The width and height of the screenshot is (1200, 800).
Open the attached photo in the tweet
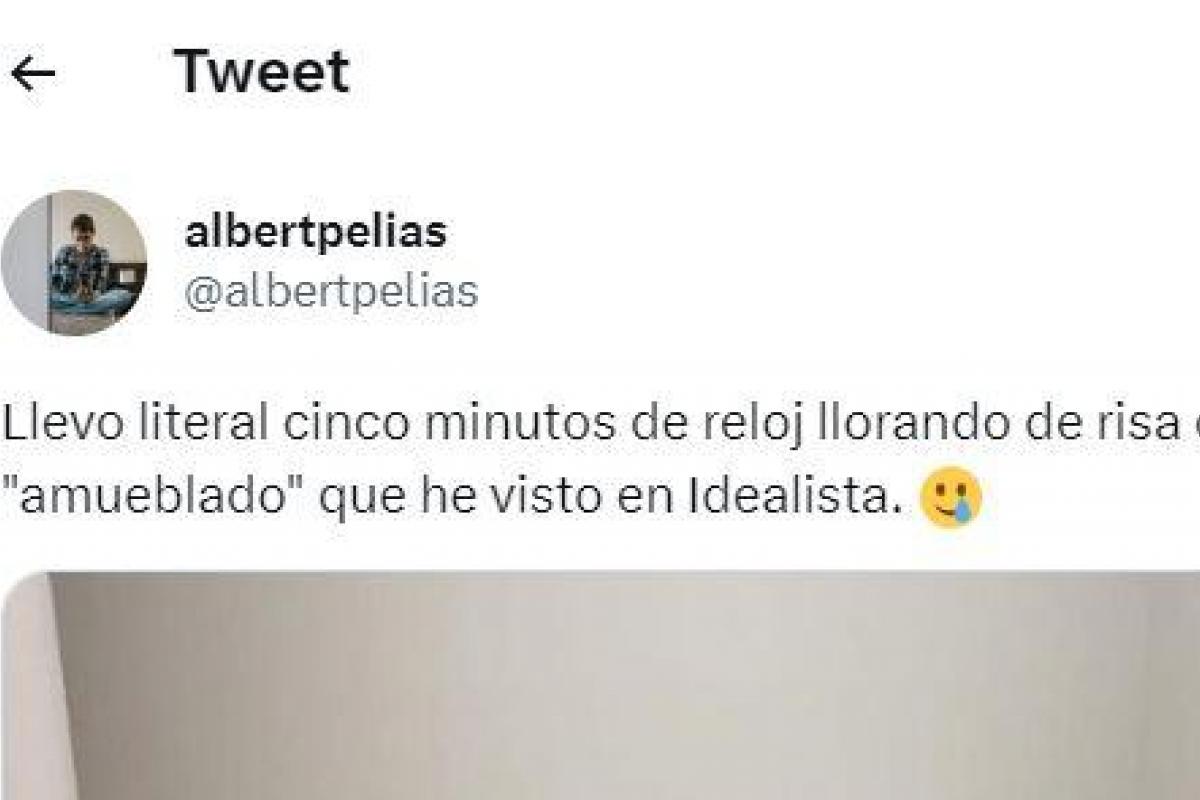[600, 686]
